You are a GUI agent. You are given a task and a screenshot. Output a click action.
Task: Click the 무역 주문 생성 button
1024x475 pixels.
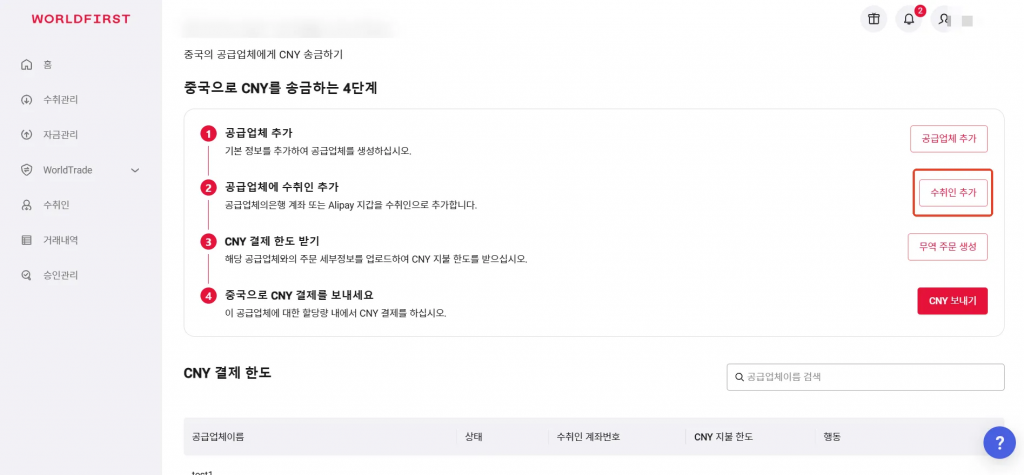948,247
